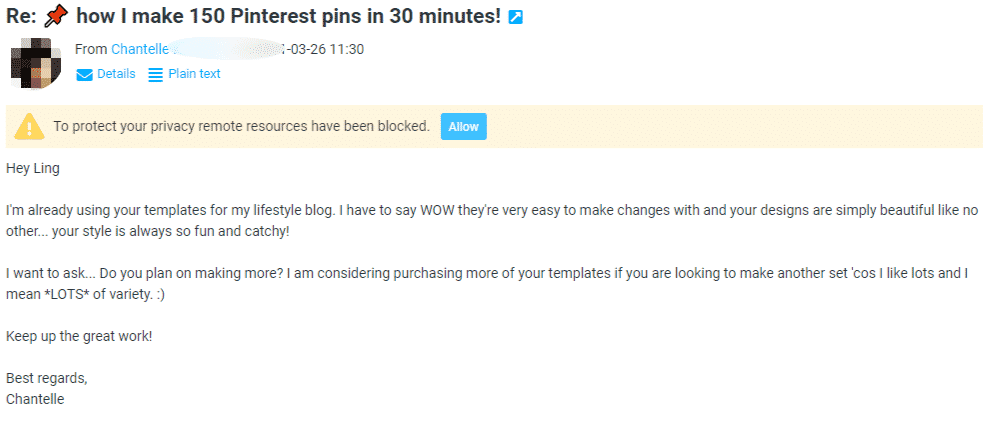
Task: Click the envelope icon beside Details
Action: tap(84, 75)
